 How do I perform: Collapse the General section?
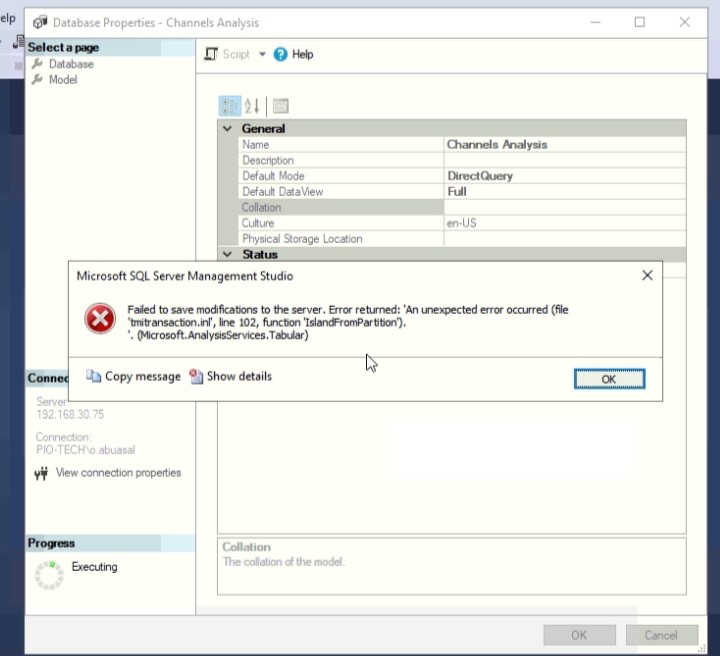[x=227, y=129]
